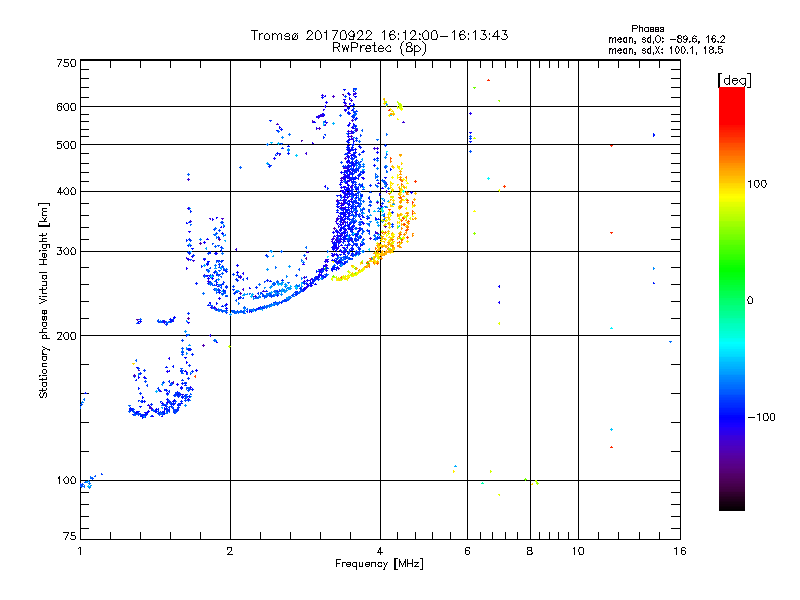Click colorbar tick label '-100'
The width and height of the screenshot is (800, 600).
[x=761, y=417]
